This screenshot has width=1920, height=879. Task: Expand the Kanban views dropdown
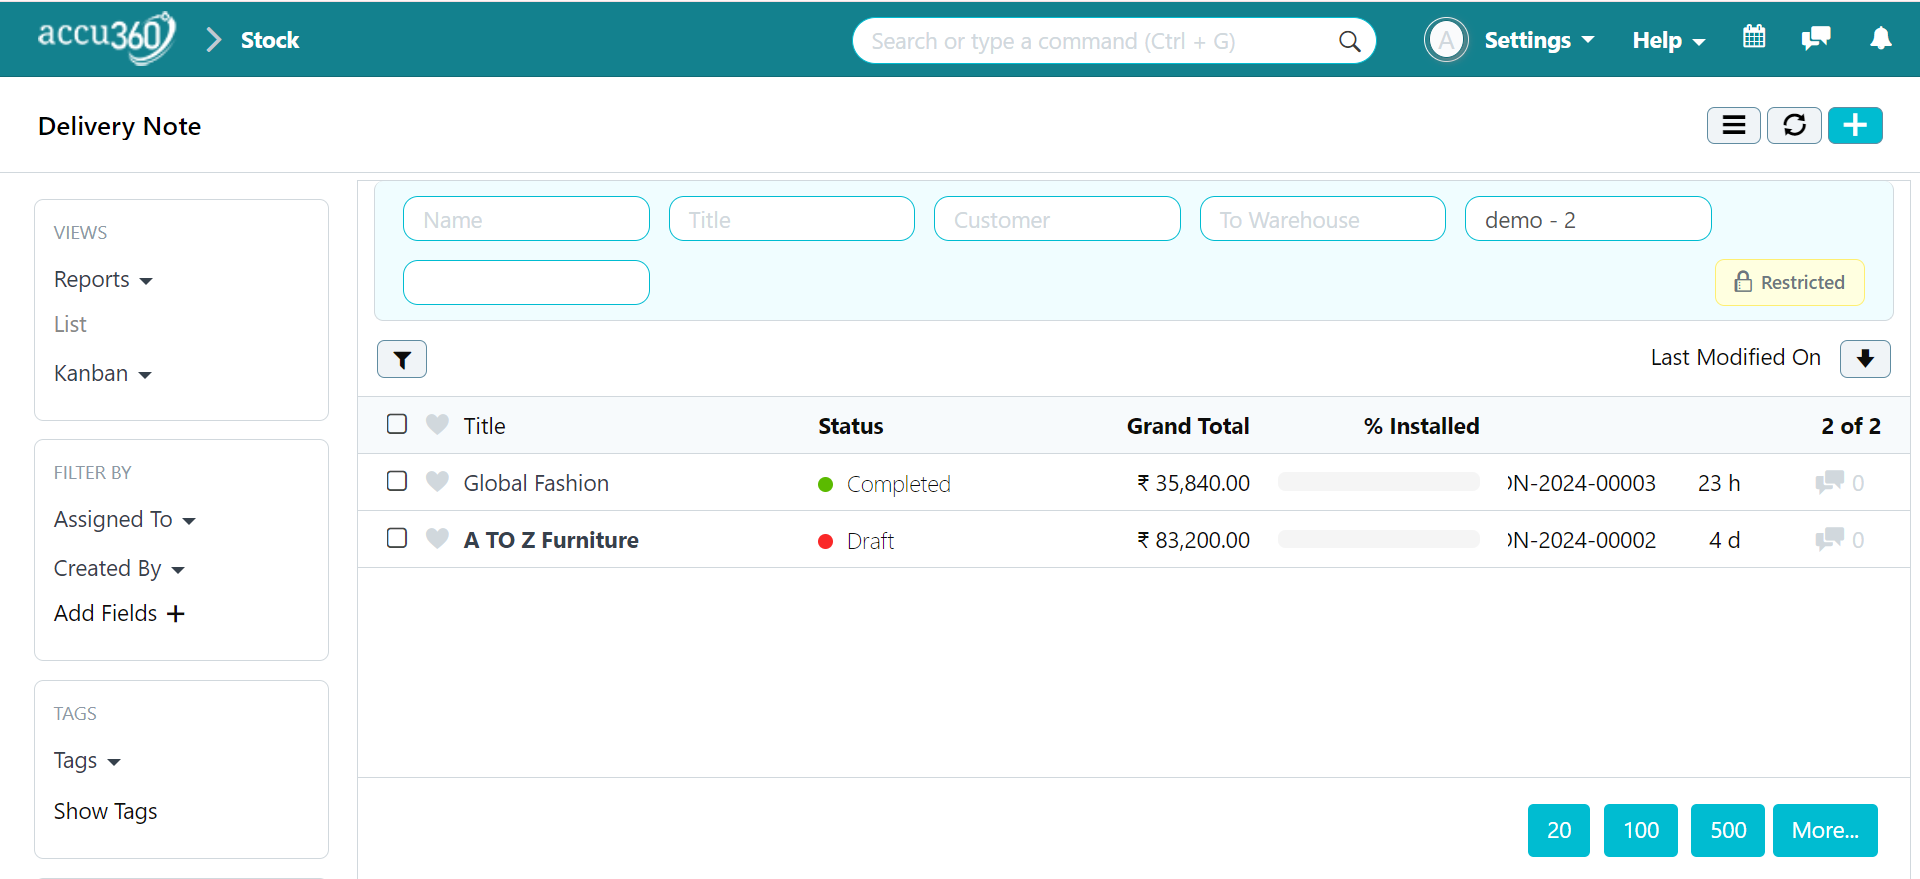click(102, 374)
